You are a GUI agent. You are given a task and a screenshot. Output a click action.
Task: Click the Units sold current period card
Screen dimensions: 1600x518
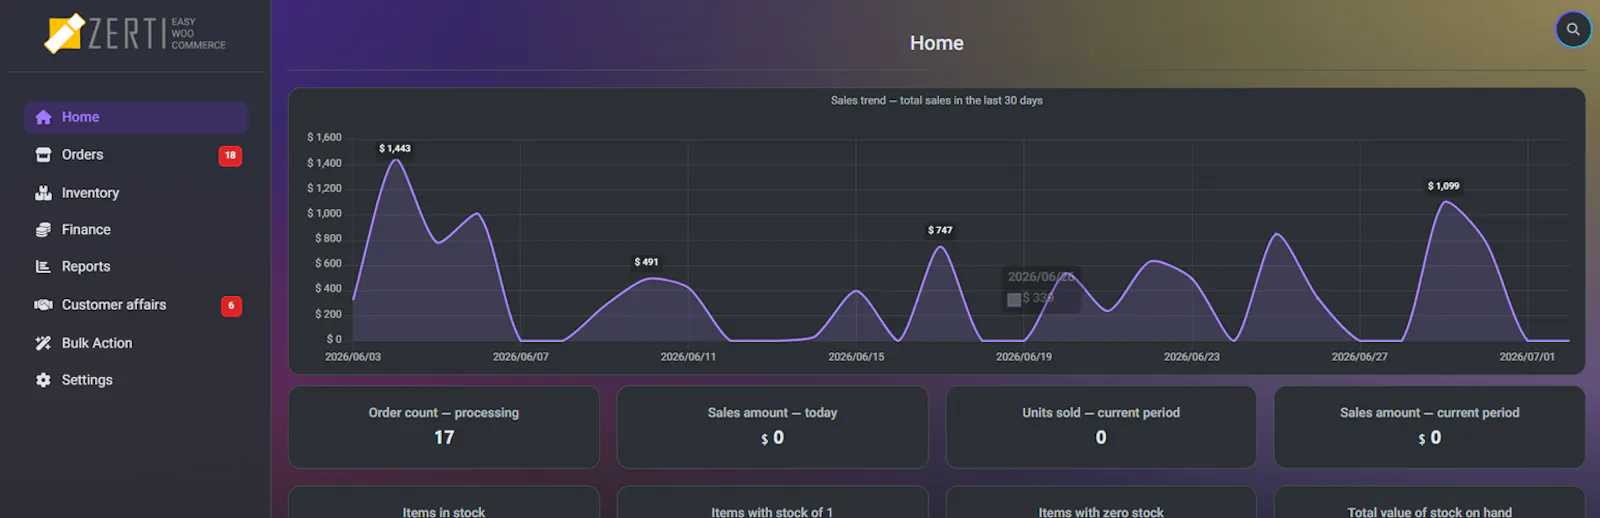1101,427
